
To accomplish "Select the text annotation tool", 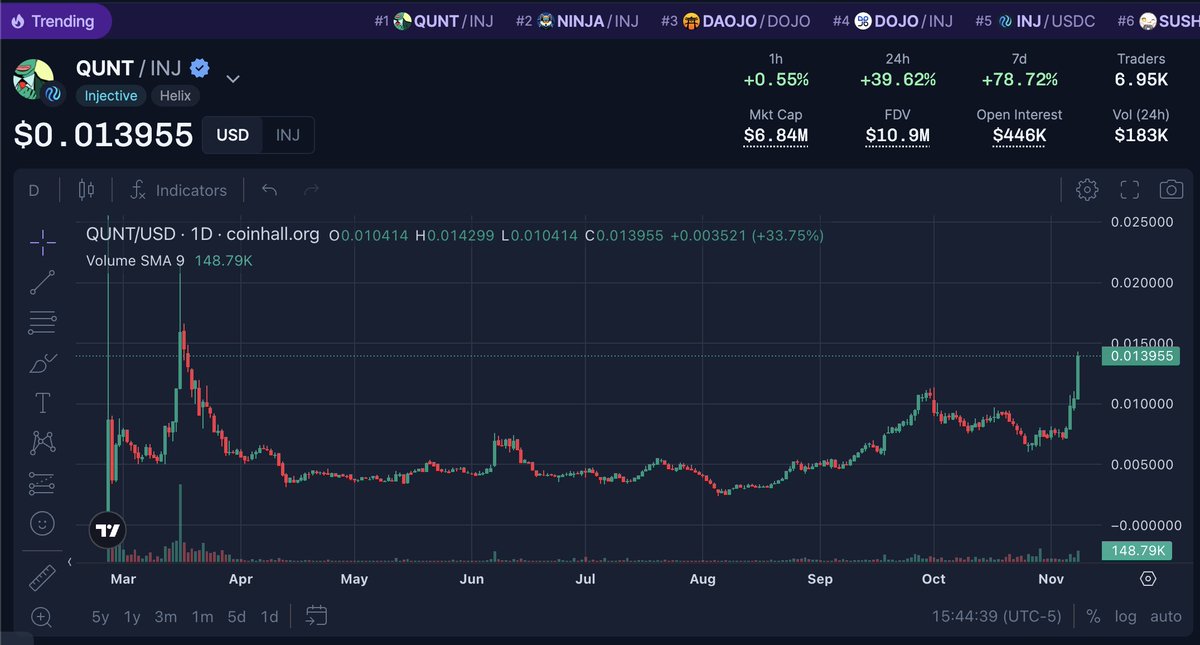I will click(x=42, y=403).
